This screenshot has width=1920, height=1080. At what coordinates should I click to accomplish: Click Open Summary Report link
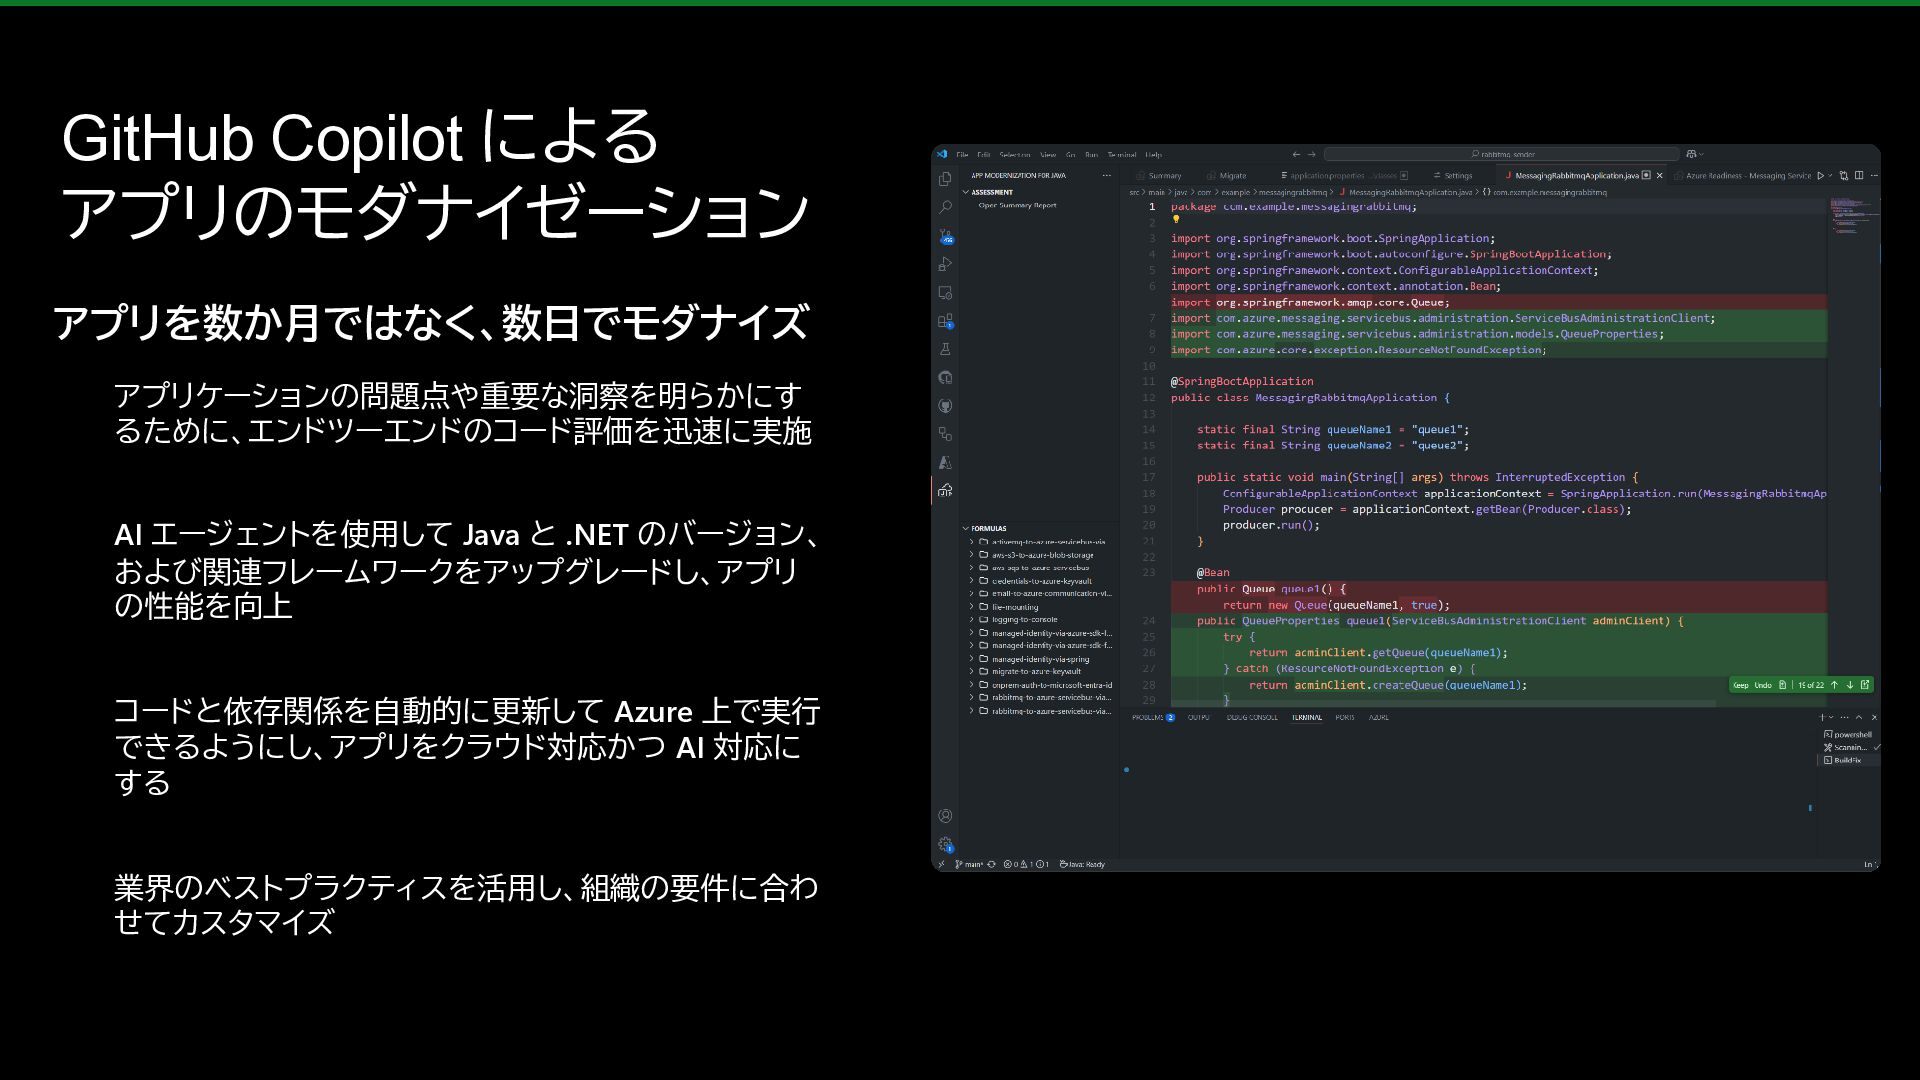(1017, 205)
